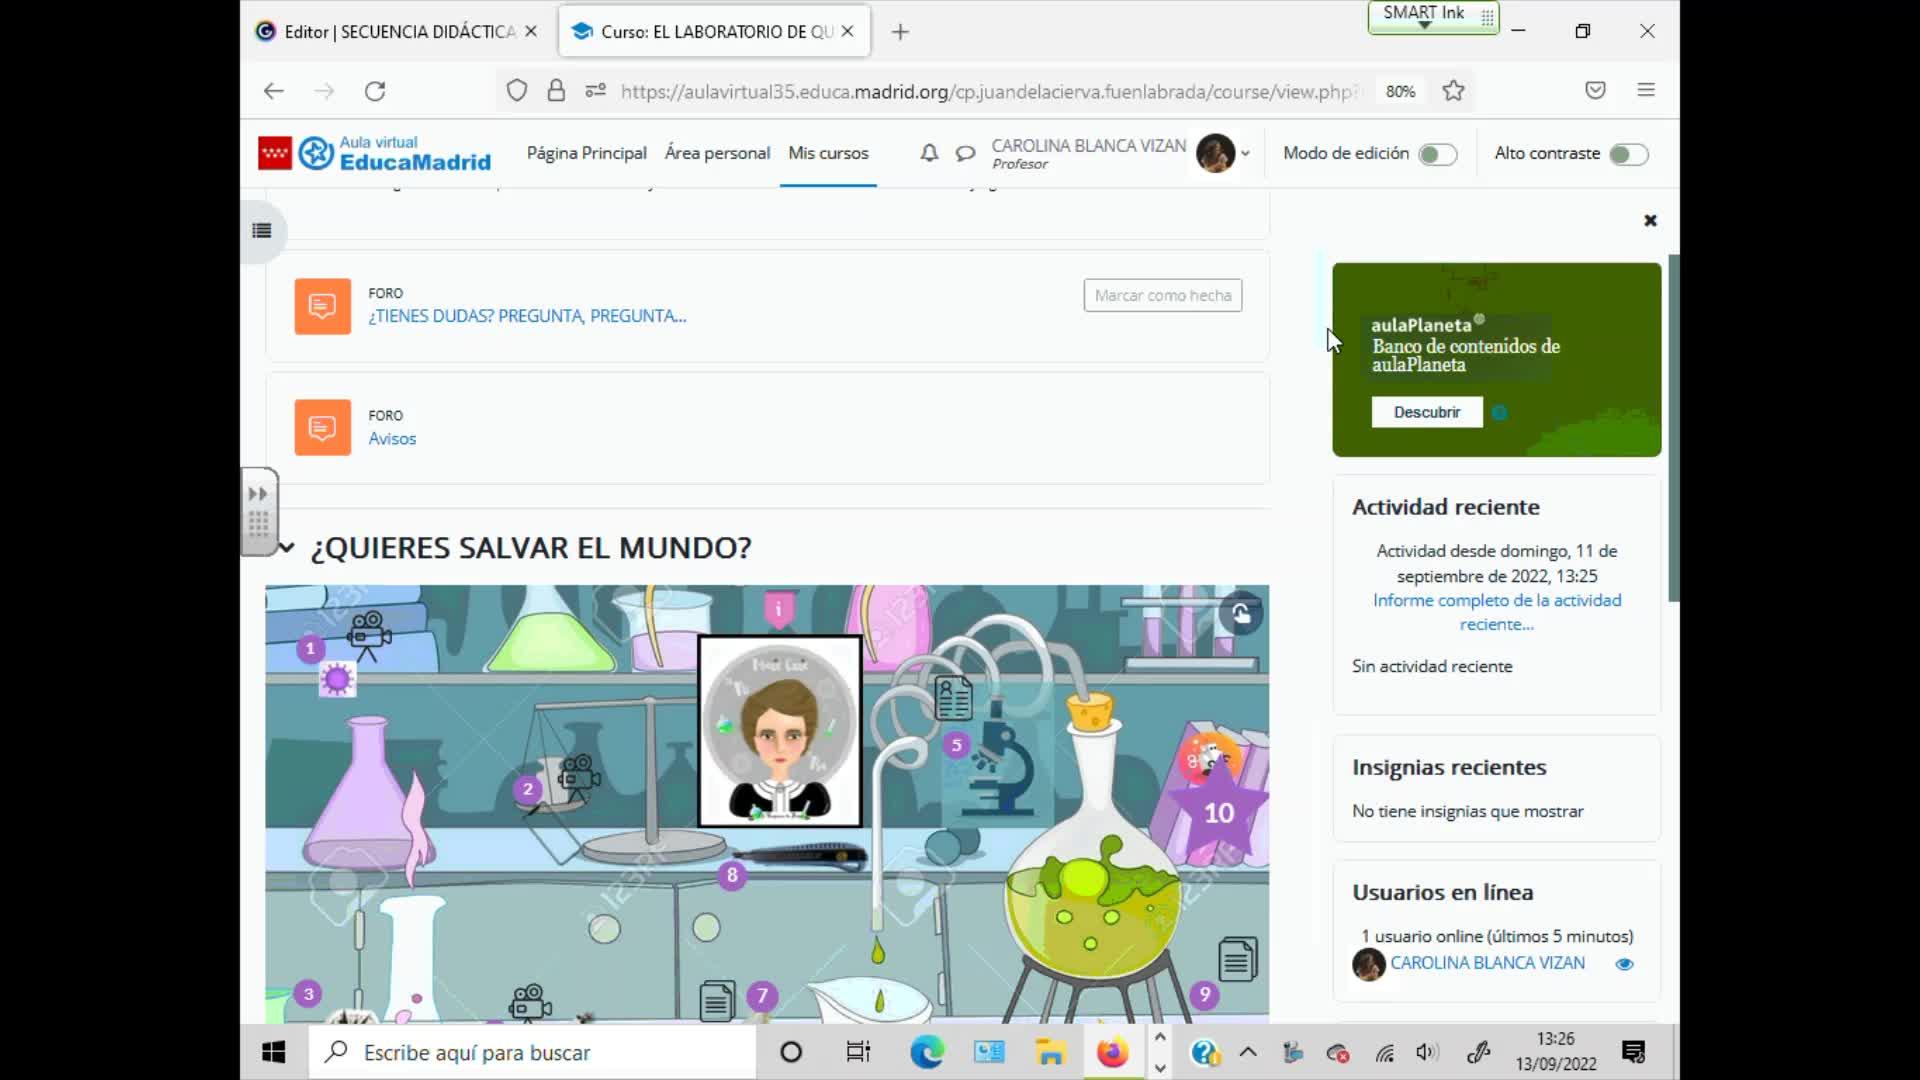Open the user profile dropdown arrow
The height and width of the screenshot is (1080, 1920).
click(1245, 154)
